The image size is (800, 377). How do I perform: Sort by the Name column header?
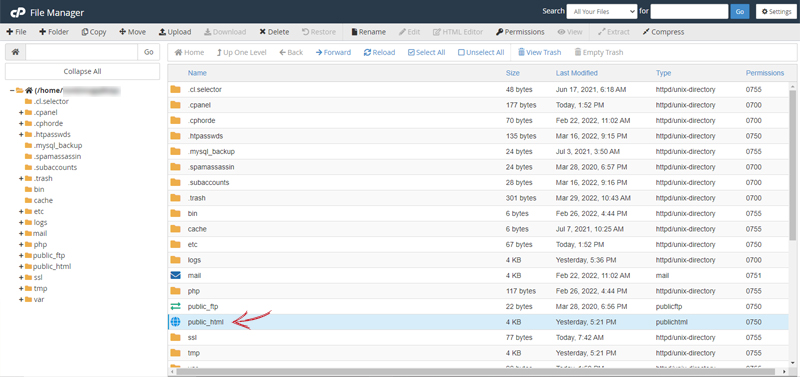coord(197,73)
